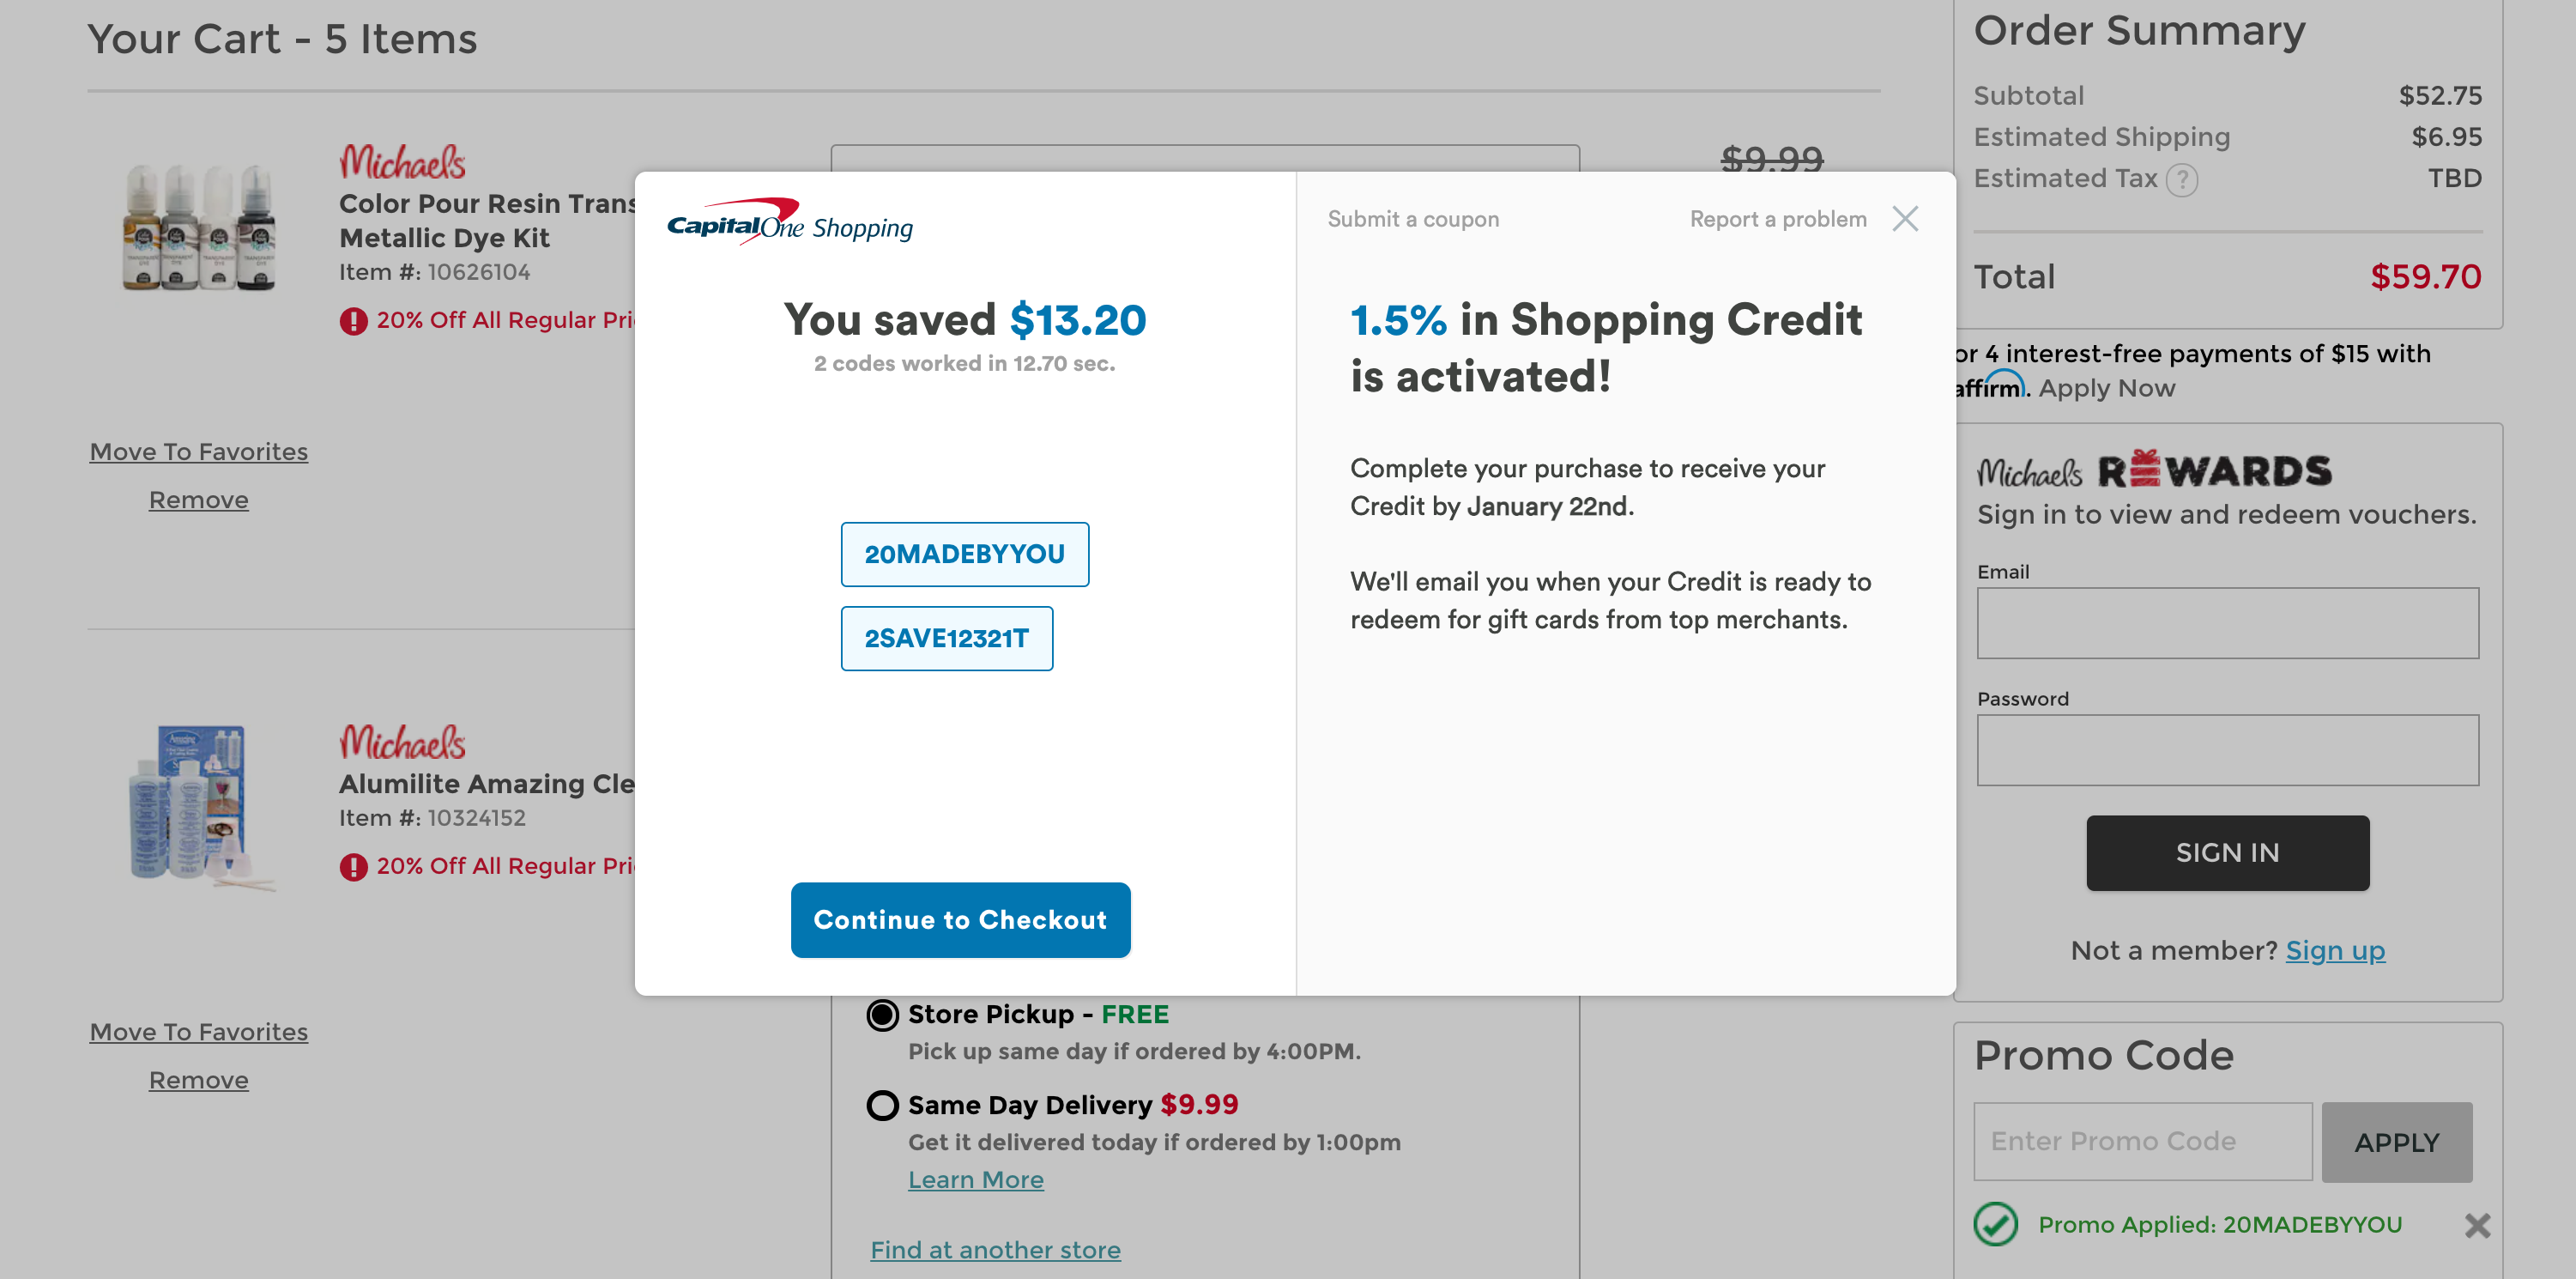Click the Color Pour Resin dye kit thumbnail
The height and width of the screenshot is (1279, 2576).
pos(199,228)
